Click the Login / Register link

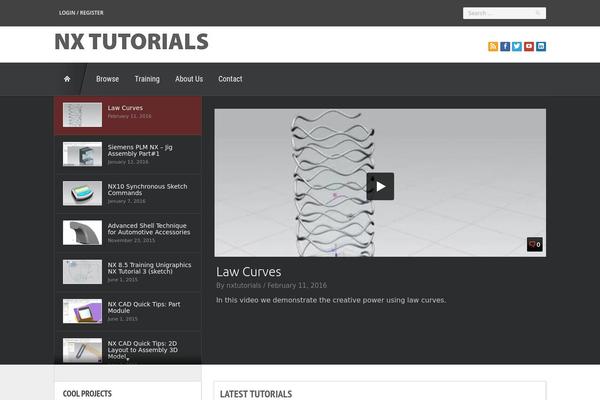point(81,13)
